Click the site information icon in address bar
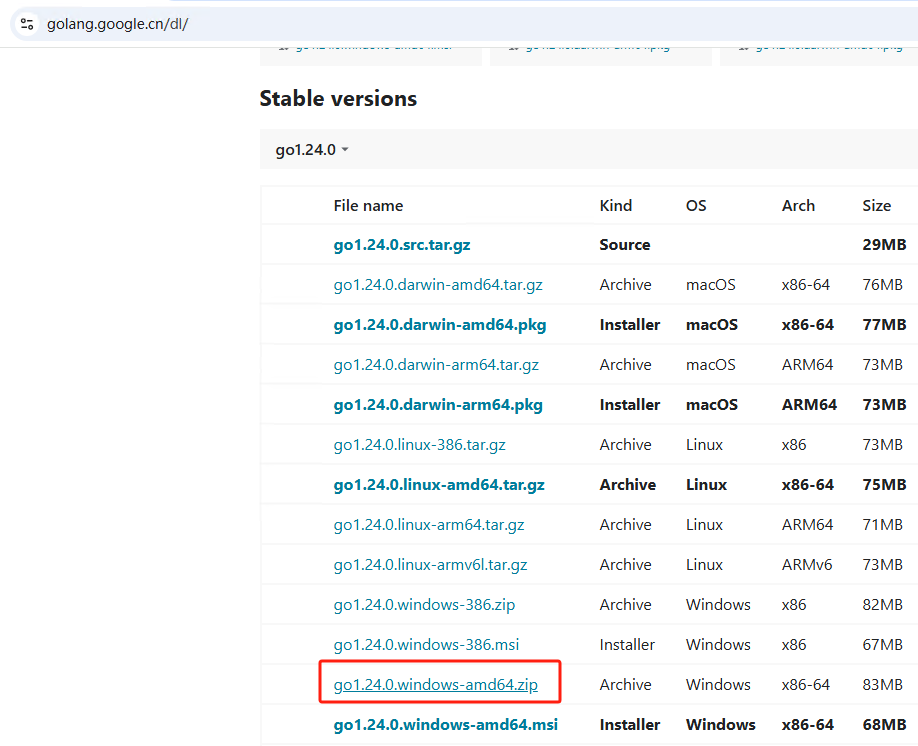This screenshot has width=918, height=746. (x=27, y=24)
